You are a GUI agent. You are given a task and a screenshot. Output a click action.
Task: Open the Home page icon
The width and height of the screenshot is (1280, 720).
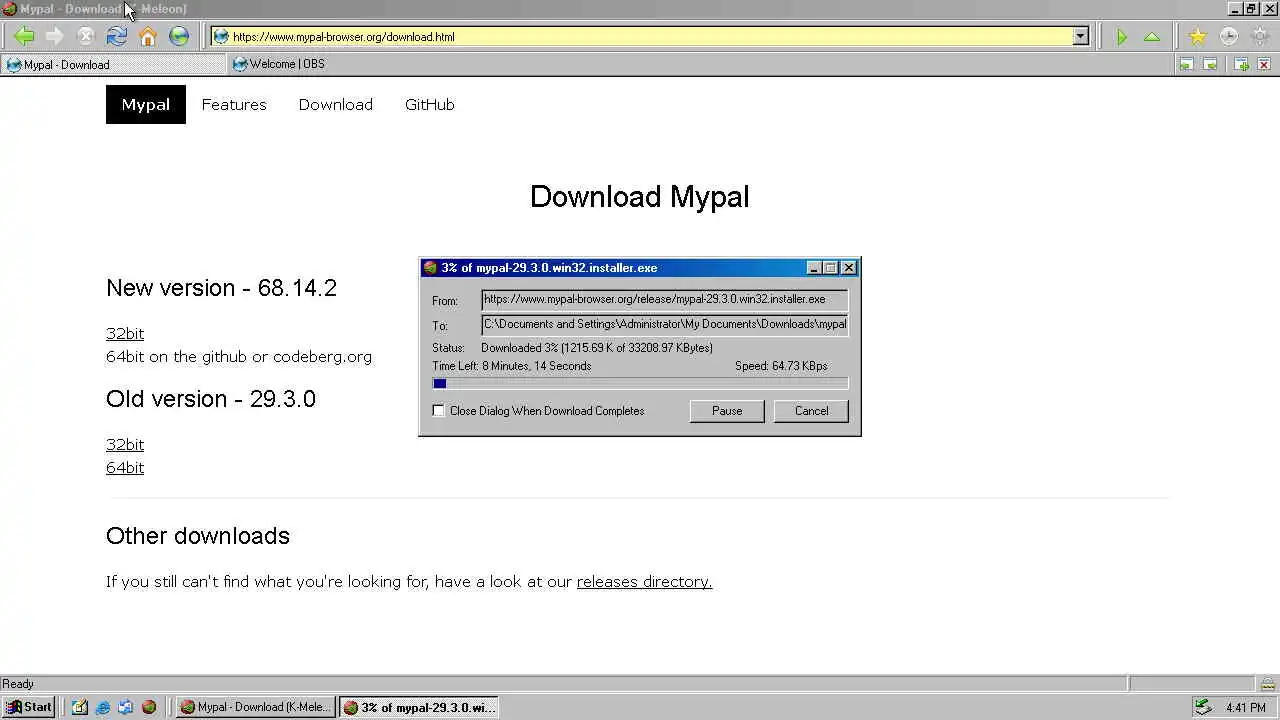(148, 37)
